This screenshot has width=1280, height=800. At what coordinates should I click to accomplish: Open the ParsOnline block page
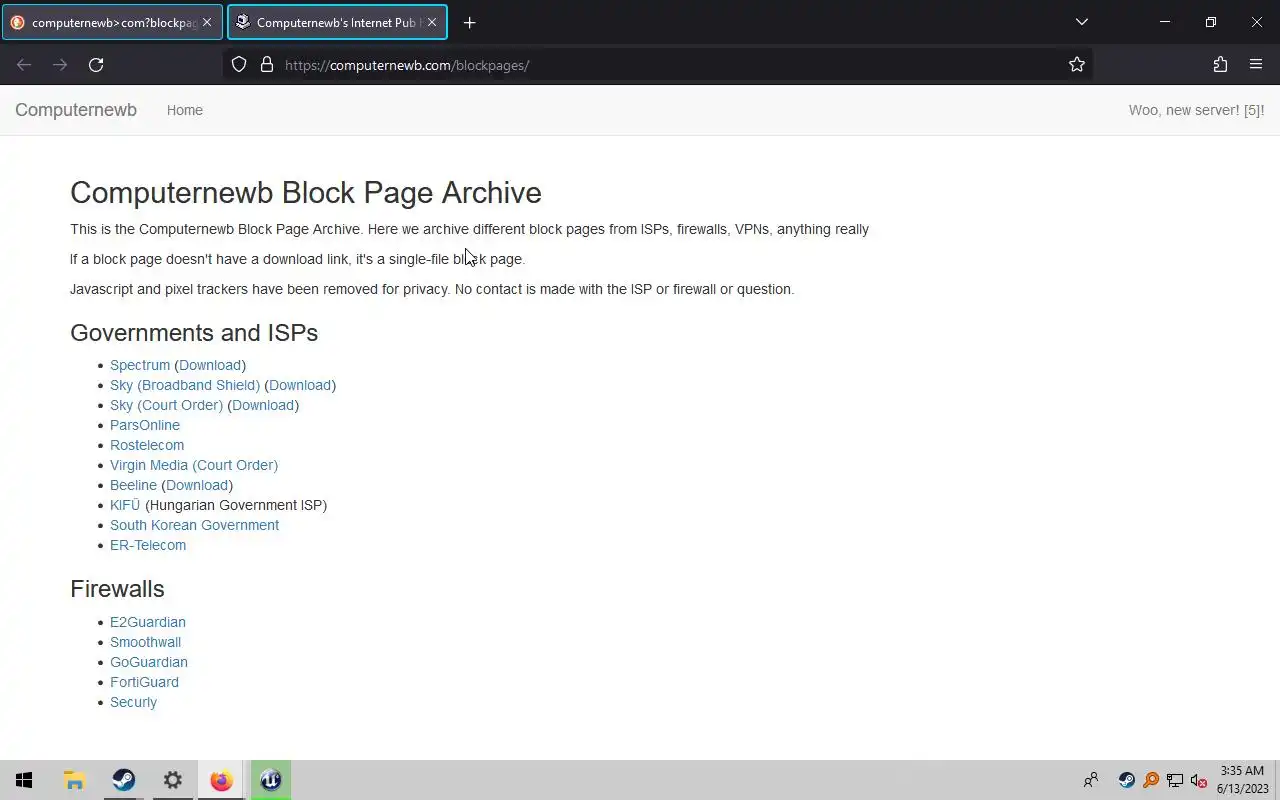point(145,425)
